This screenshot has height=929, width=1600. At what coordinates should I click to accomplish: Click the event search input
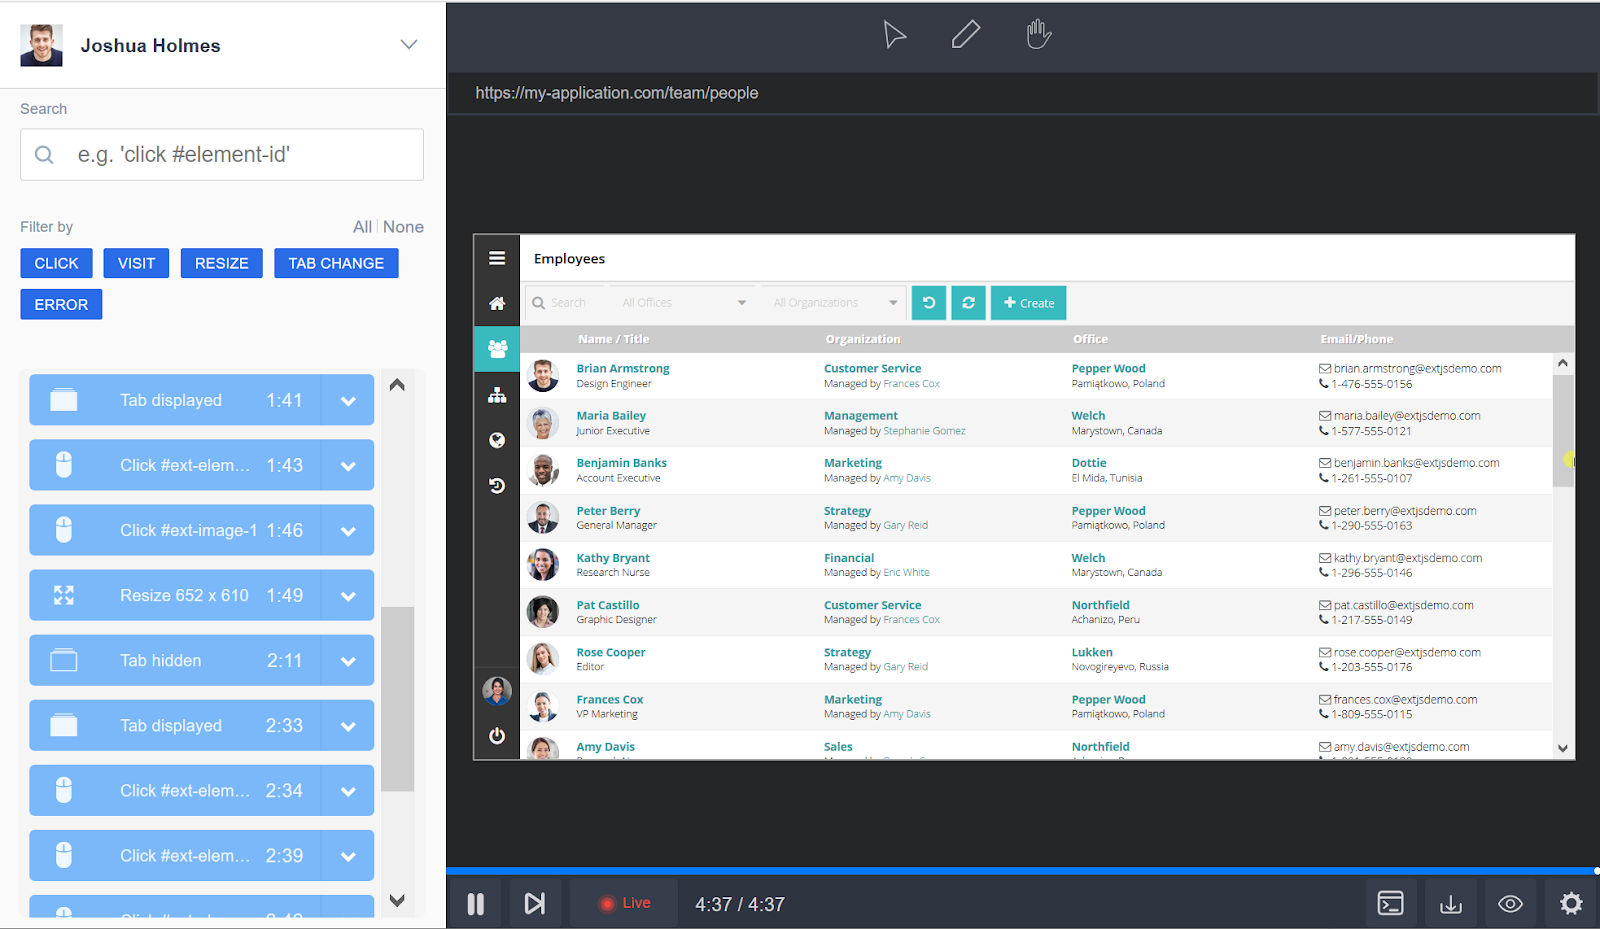(x=222, y=155)
